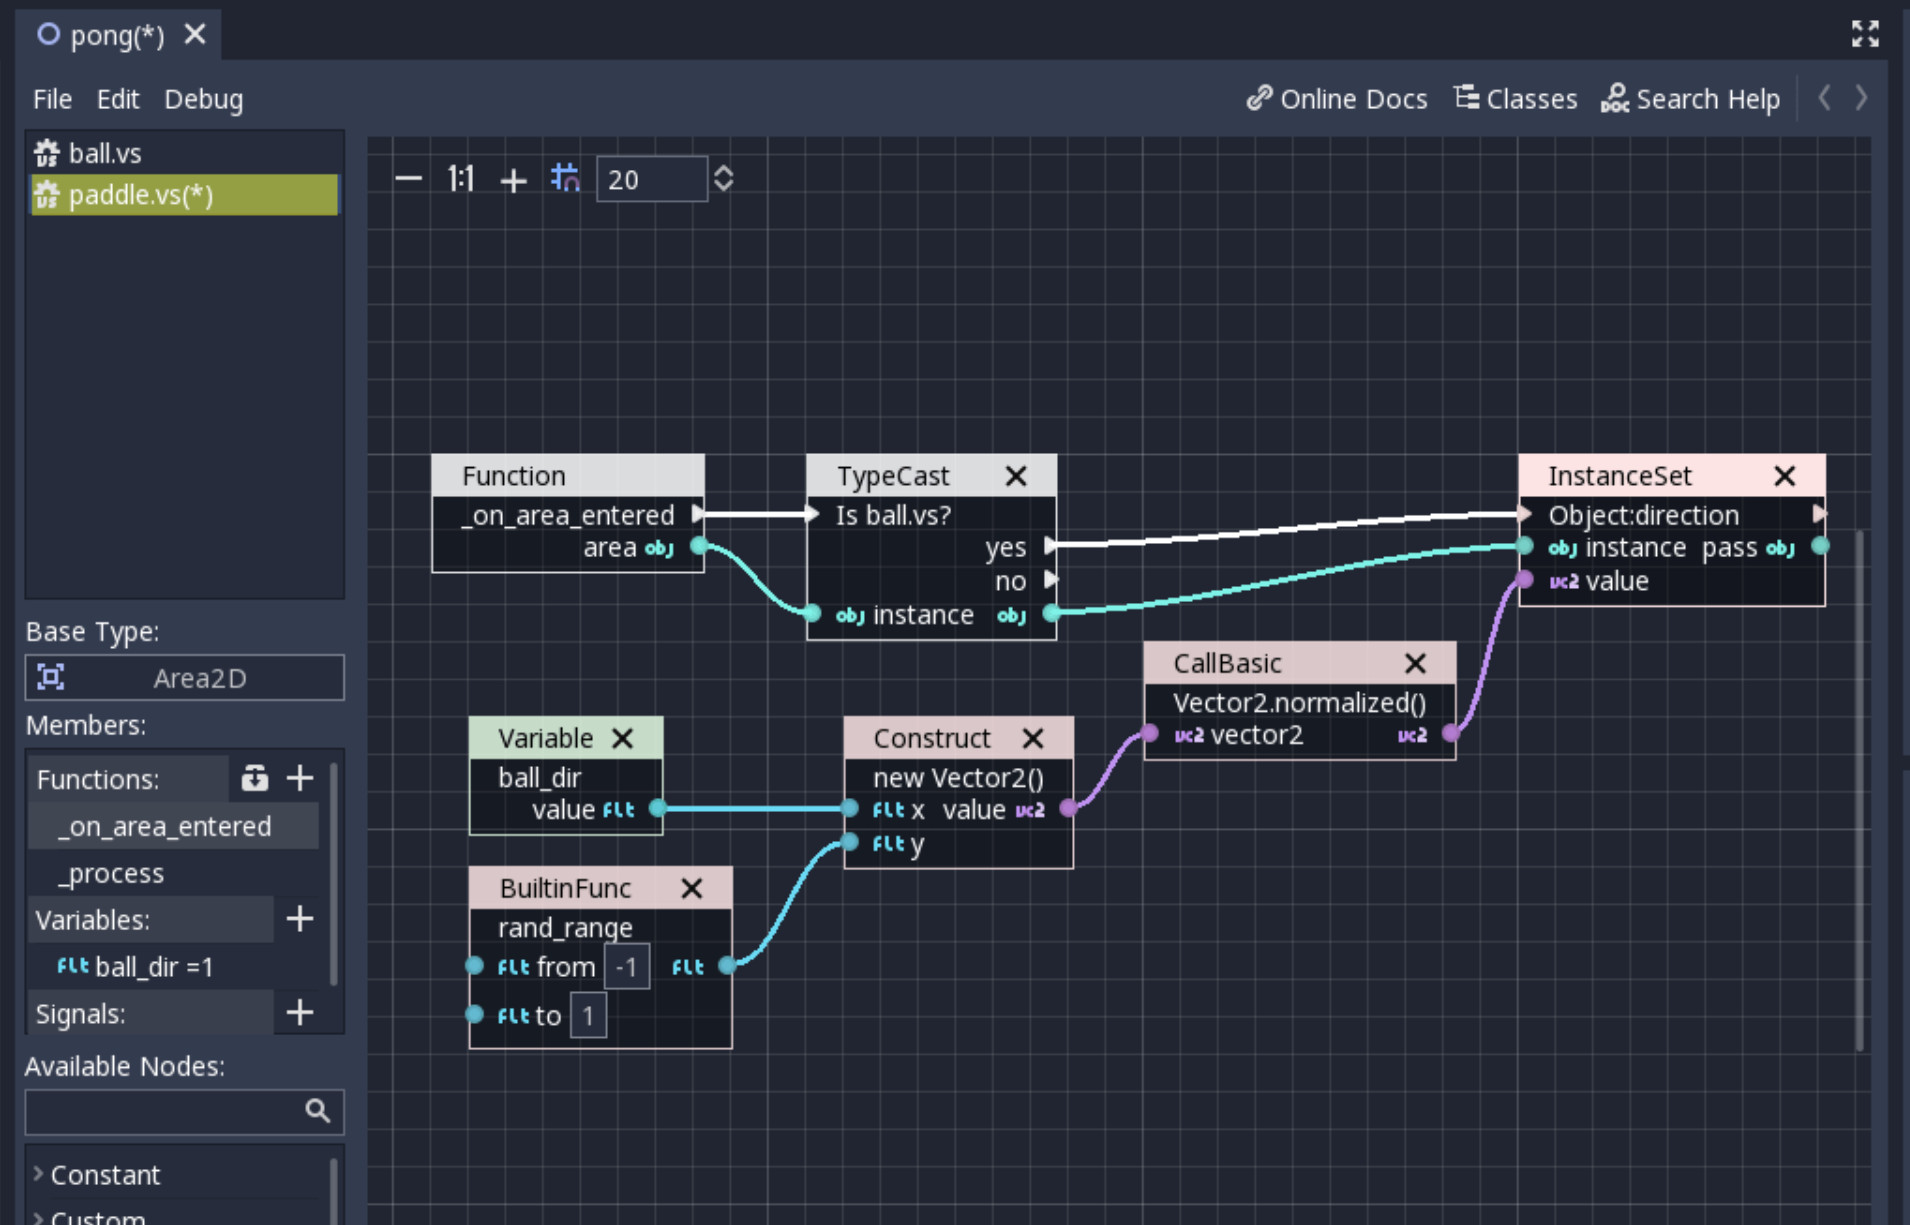Adjust snap distance stepper arrows

pos(723,179)
